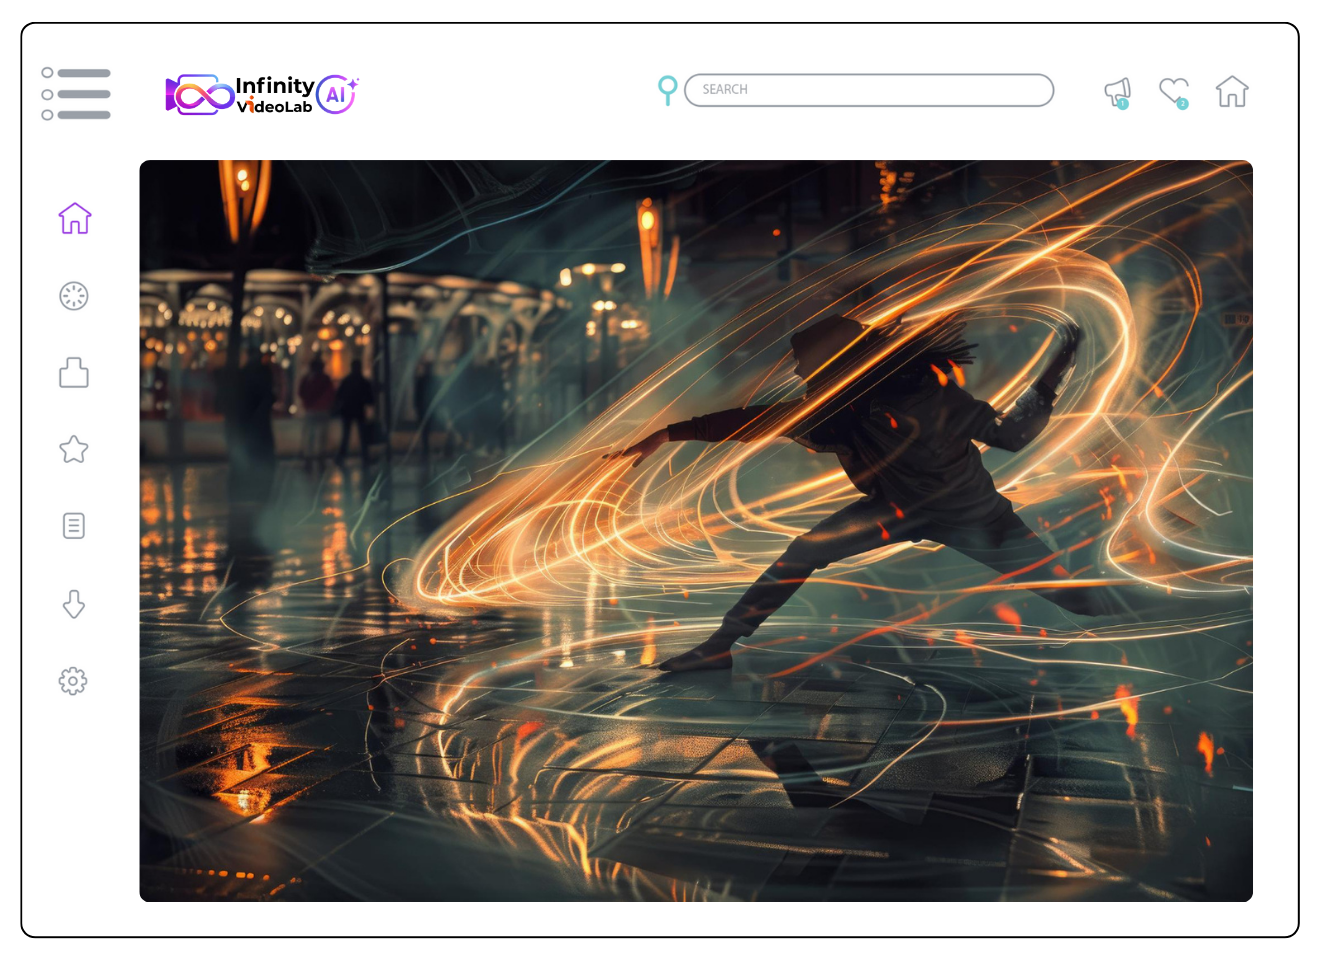Open the plugin puzzle sidebar icon

click(74, 373)
